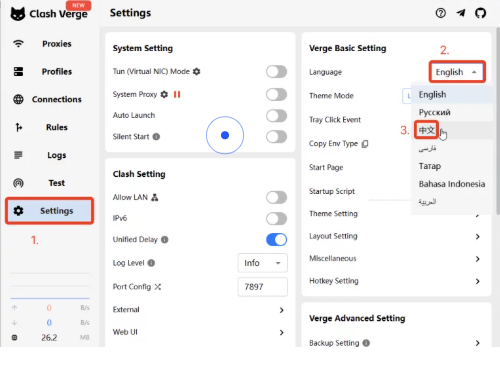The width and height of the screenshot is (500, 365).
Task: Expand the Layout Setting row
Action: (x=396, y=236)
